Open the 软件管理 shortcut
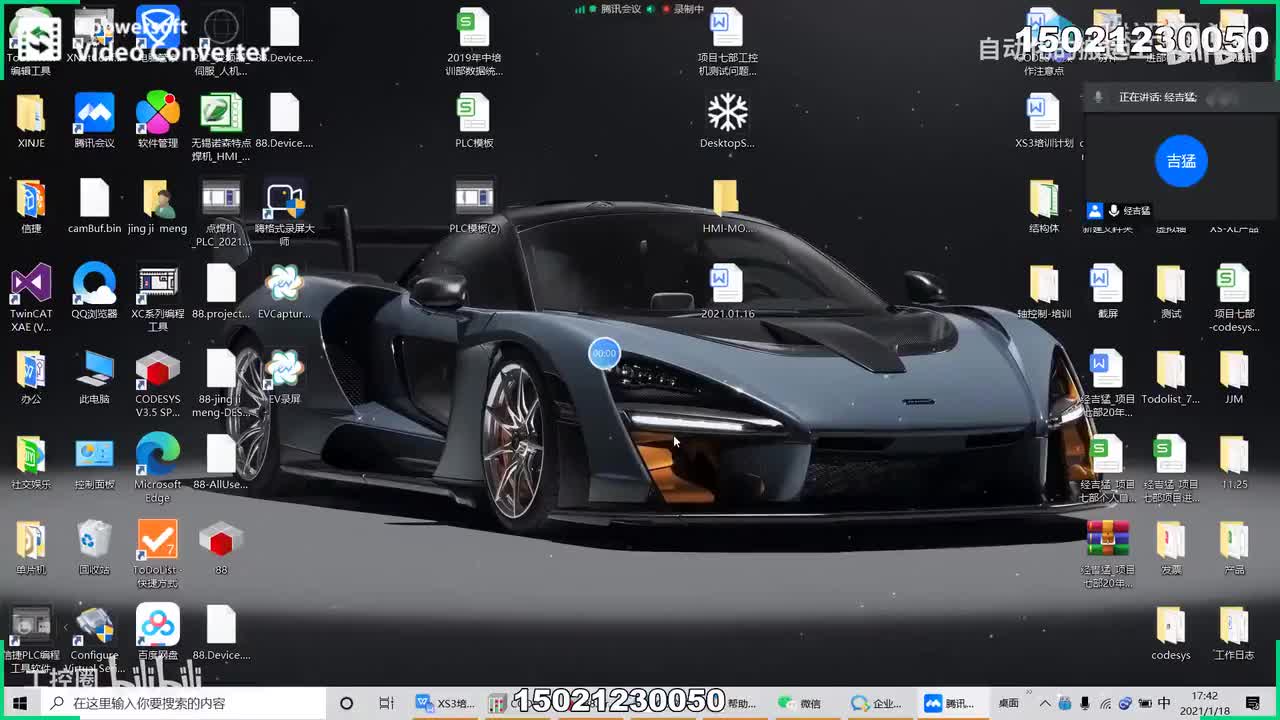The height and width of the screenshot is (720, 1280). [x=158, y=120]
